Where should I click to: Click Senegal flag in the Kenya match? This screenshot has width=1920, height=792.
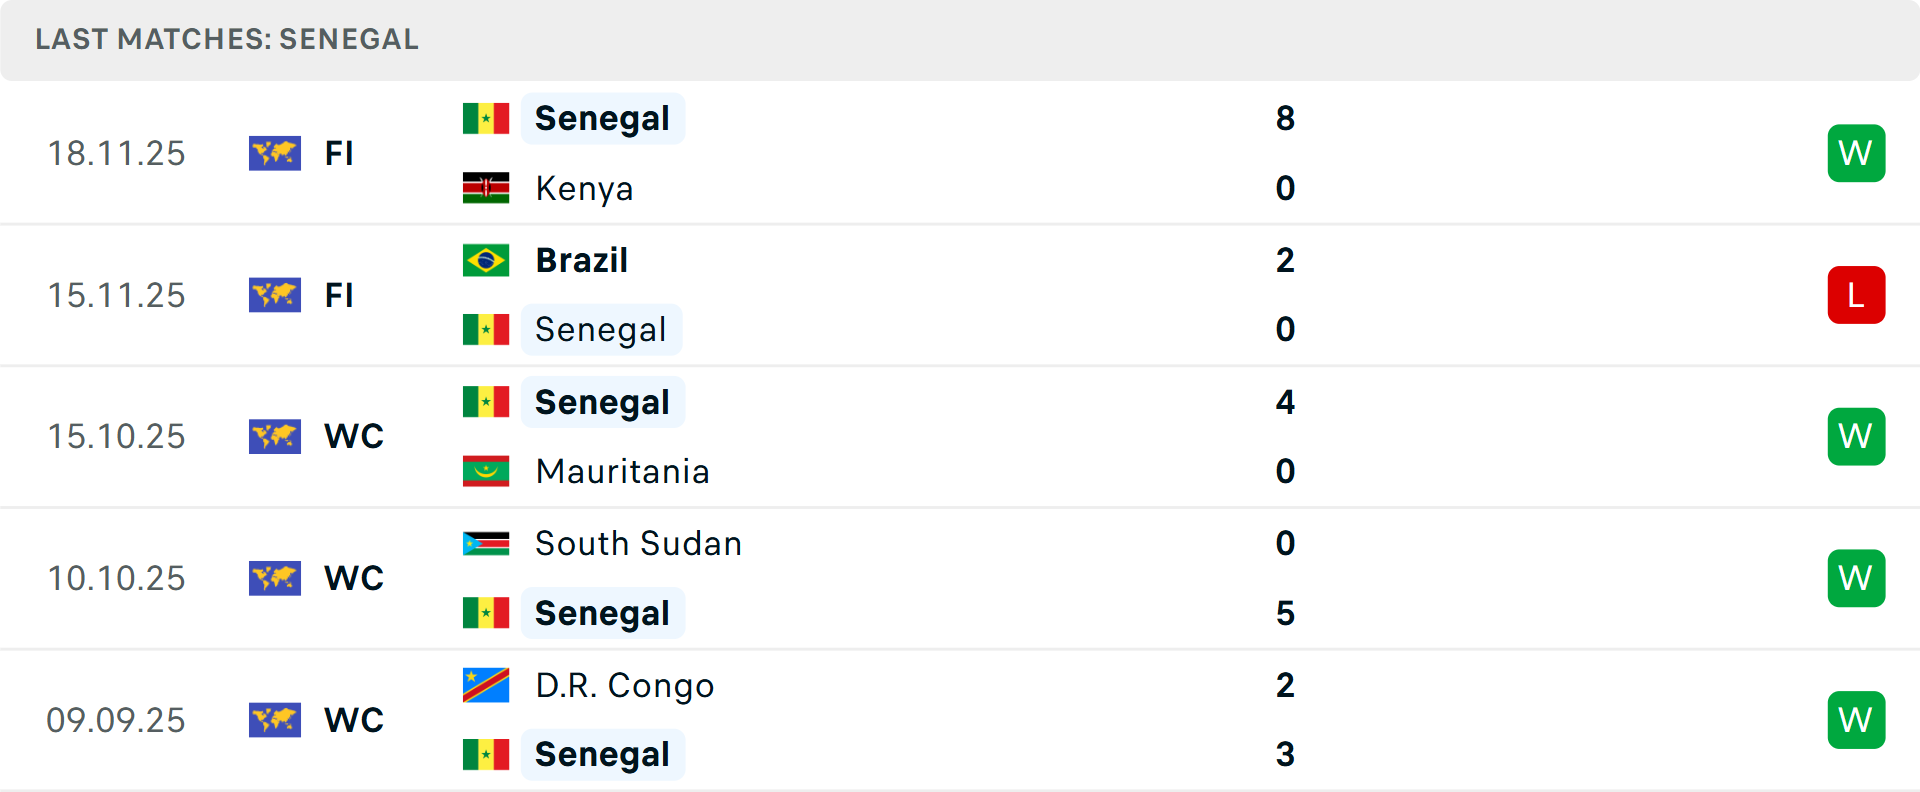pos(486,118)
